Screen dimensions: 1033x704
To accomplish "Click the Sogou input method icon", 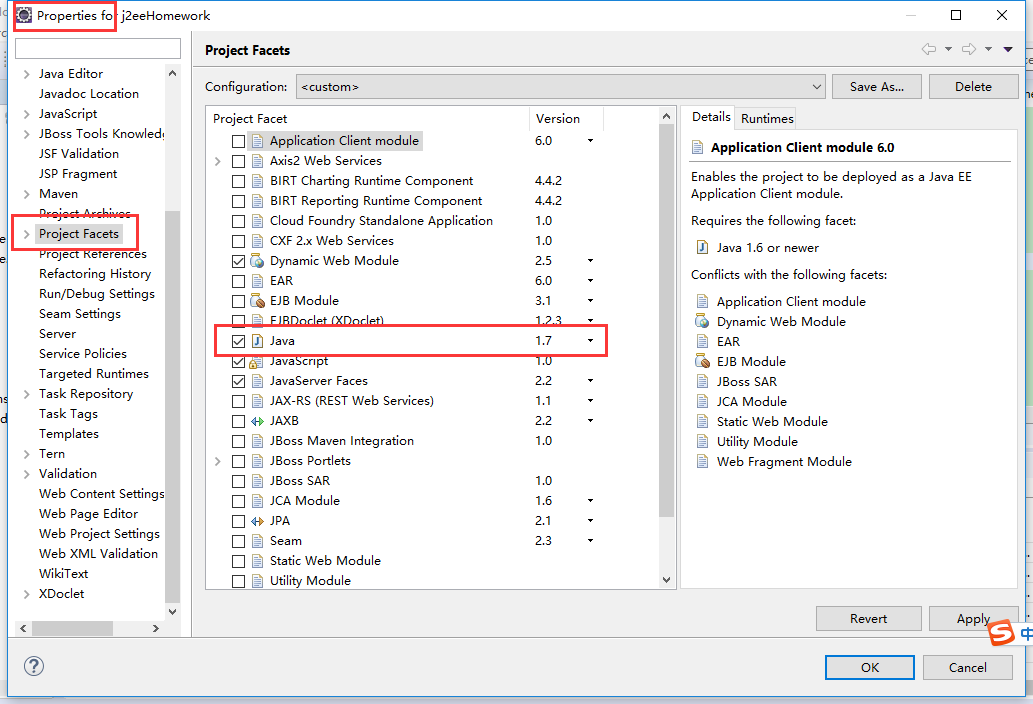I will tap(1002, 633).
